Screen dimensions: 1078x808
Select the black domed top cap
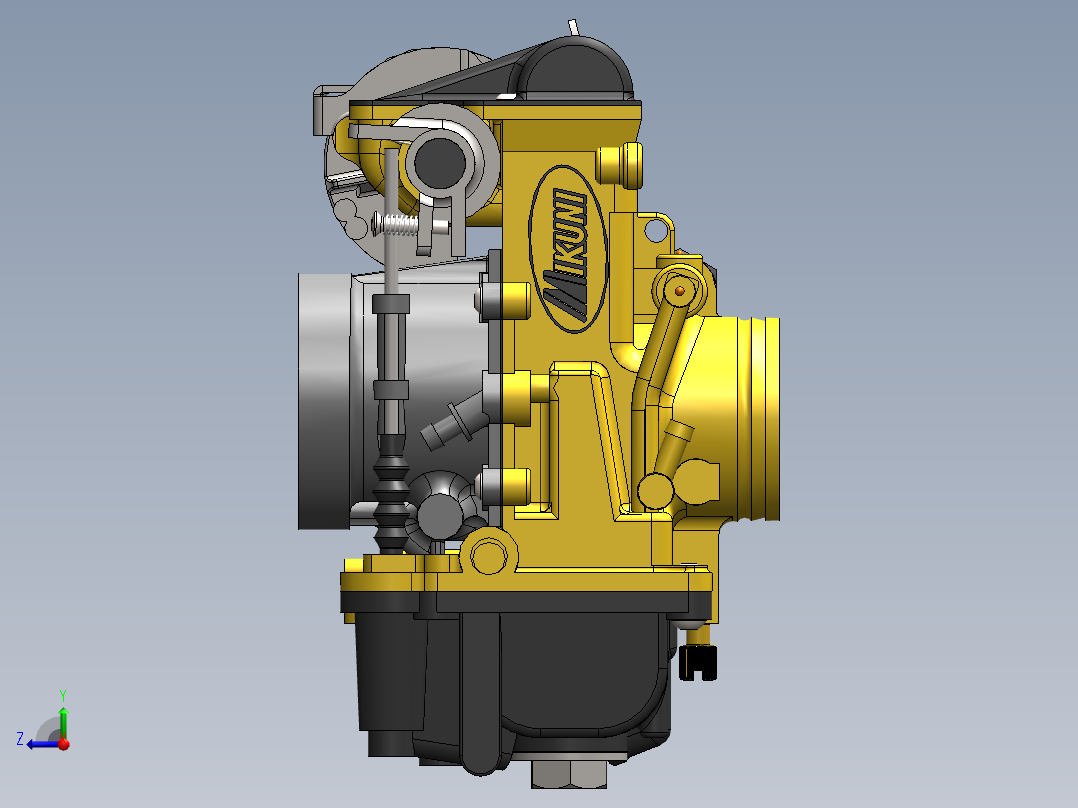pos(576,67)
